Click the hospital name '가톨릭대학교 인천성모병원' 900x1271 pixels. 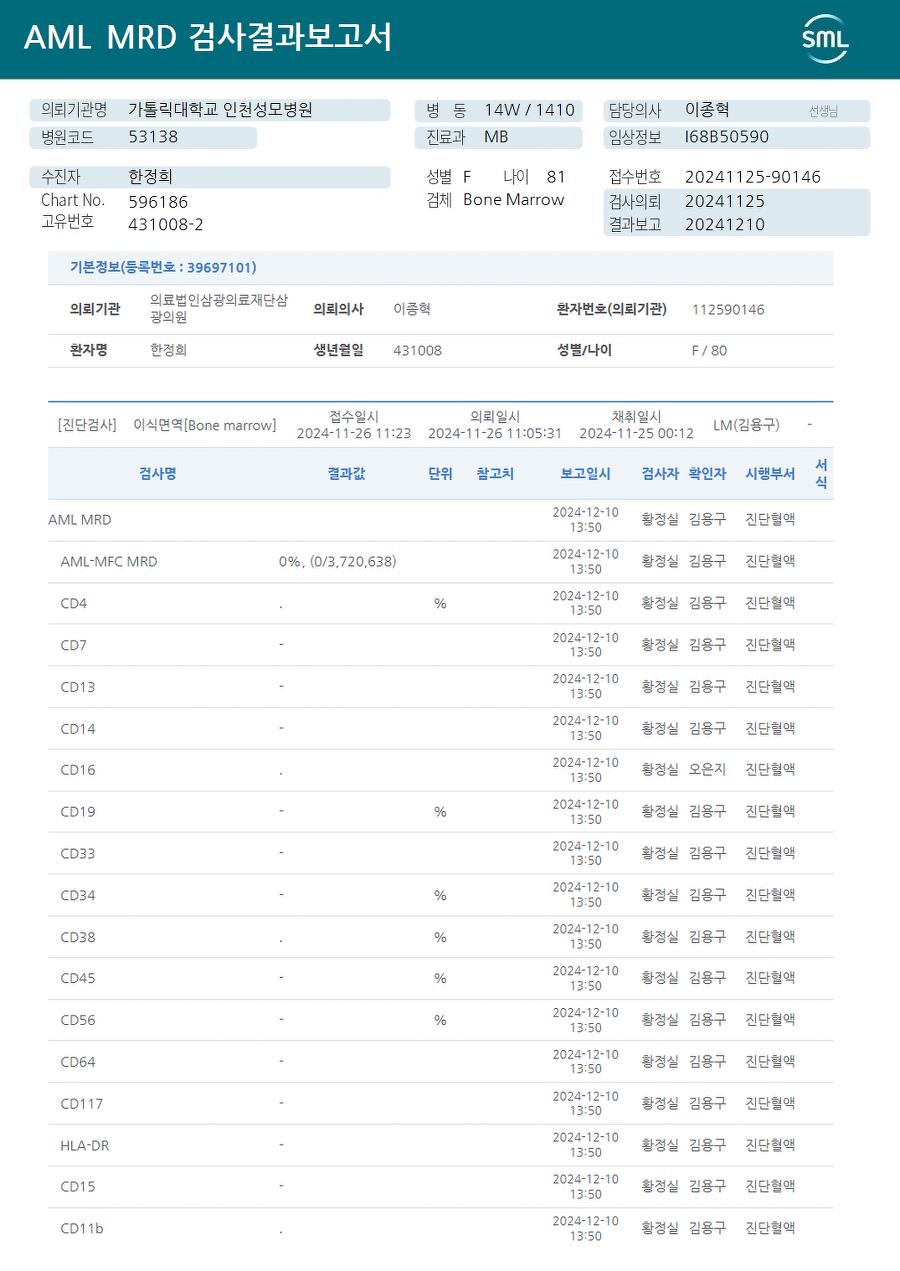(220, 110)
